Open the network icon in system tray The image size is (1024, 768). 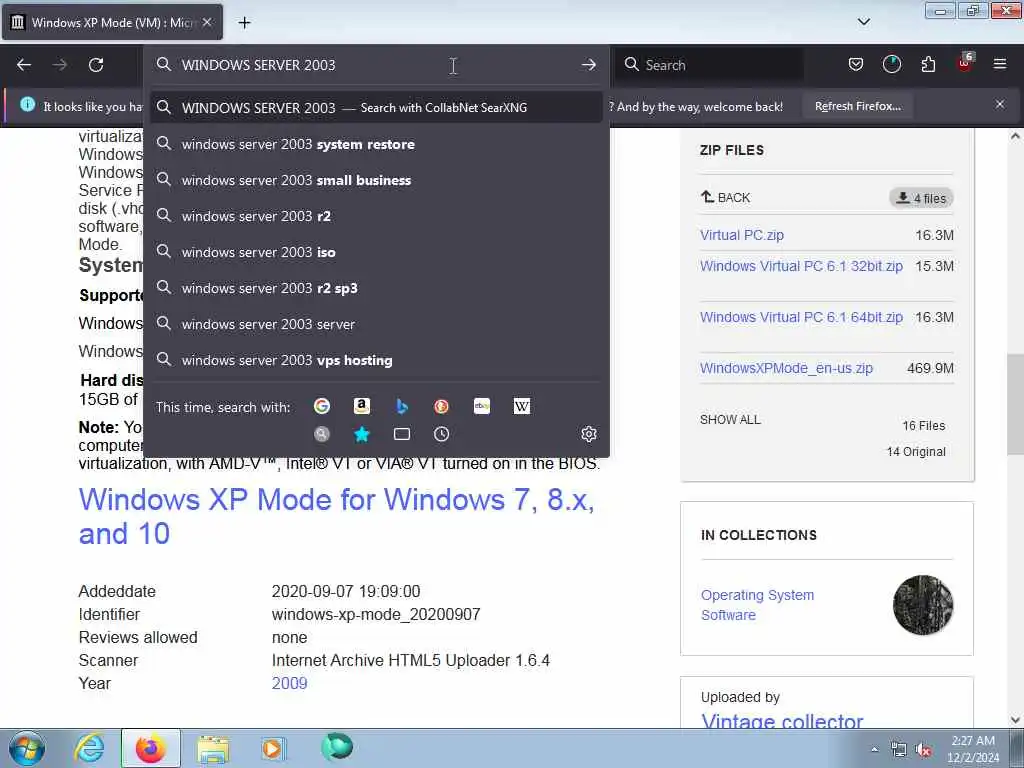(x=899, y=750)
